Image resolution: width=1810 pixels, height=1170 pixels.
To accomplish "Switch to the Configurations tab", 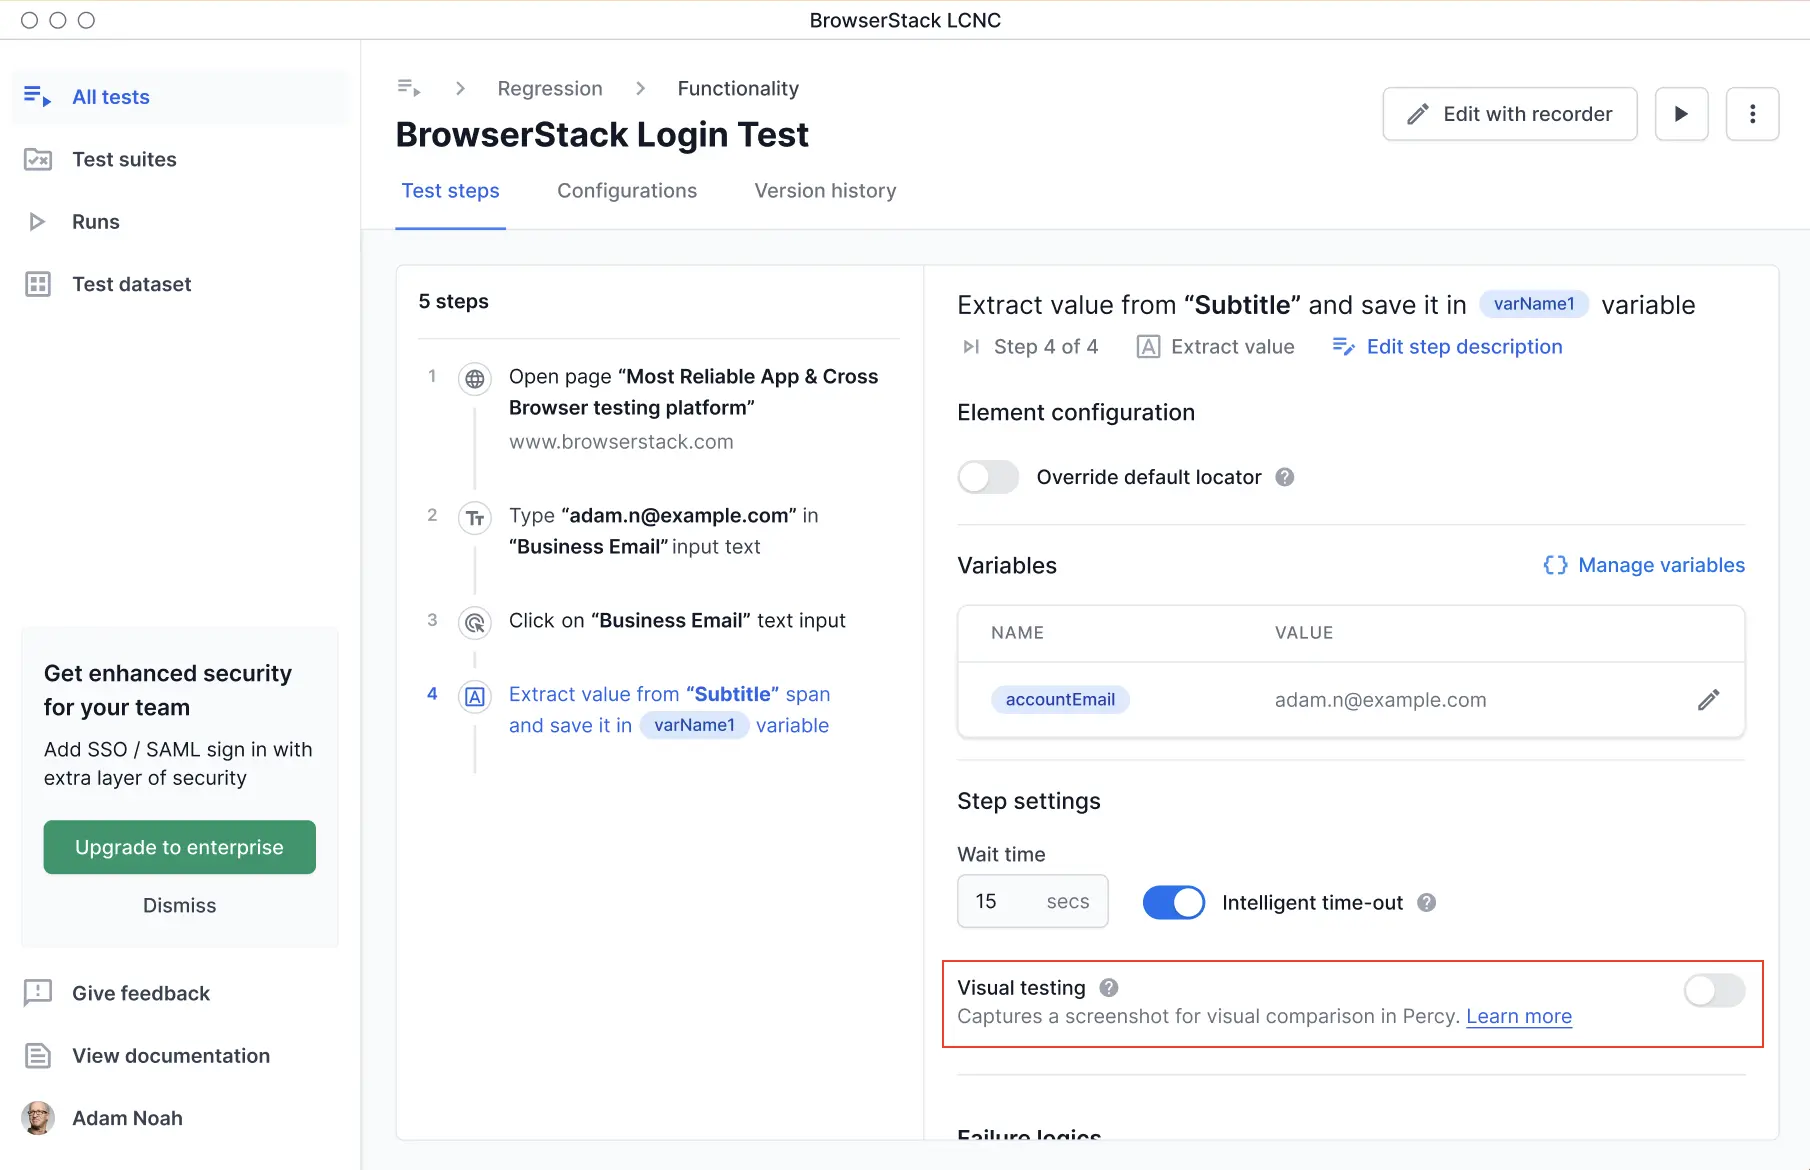I will click(627, 191).
